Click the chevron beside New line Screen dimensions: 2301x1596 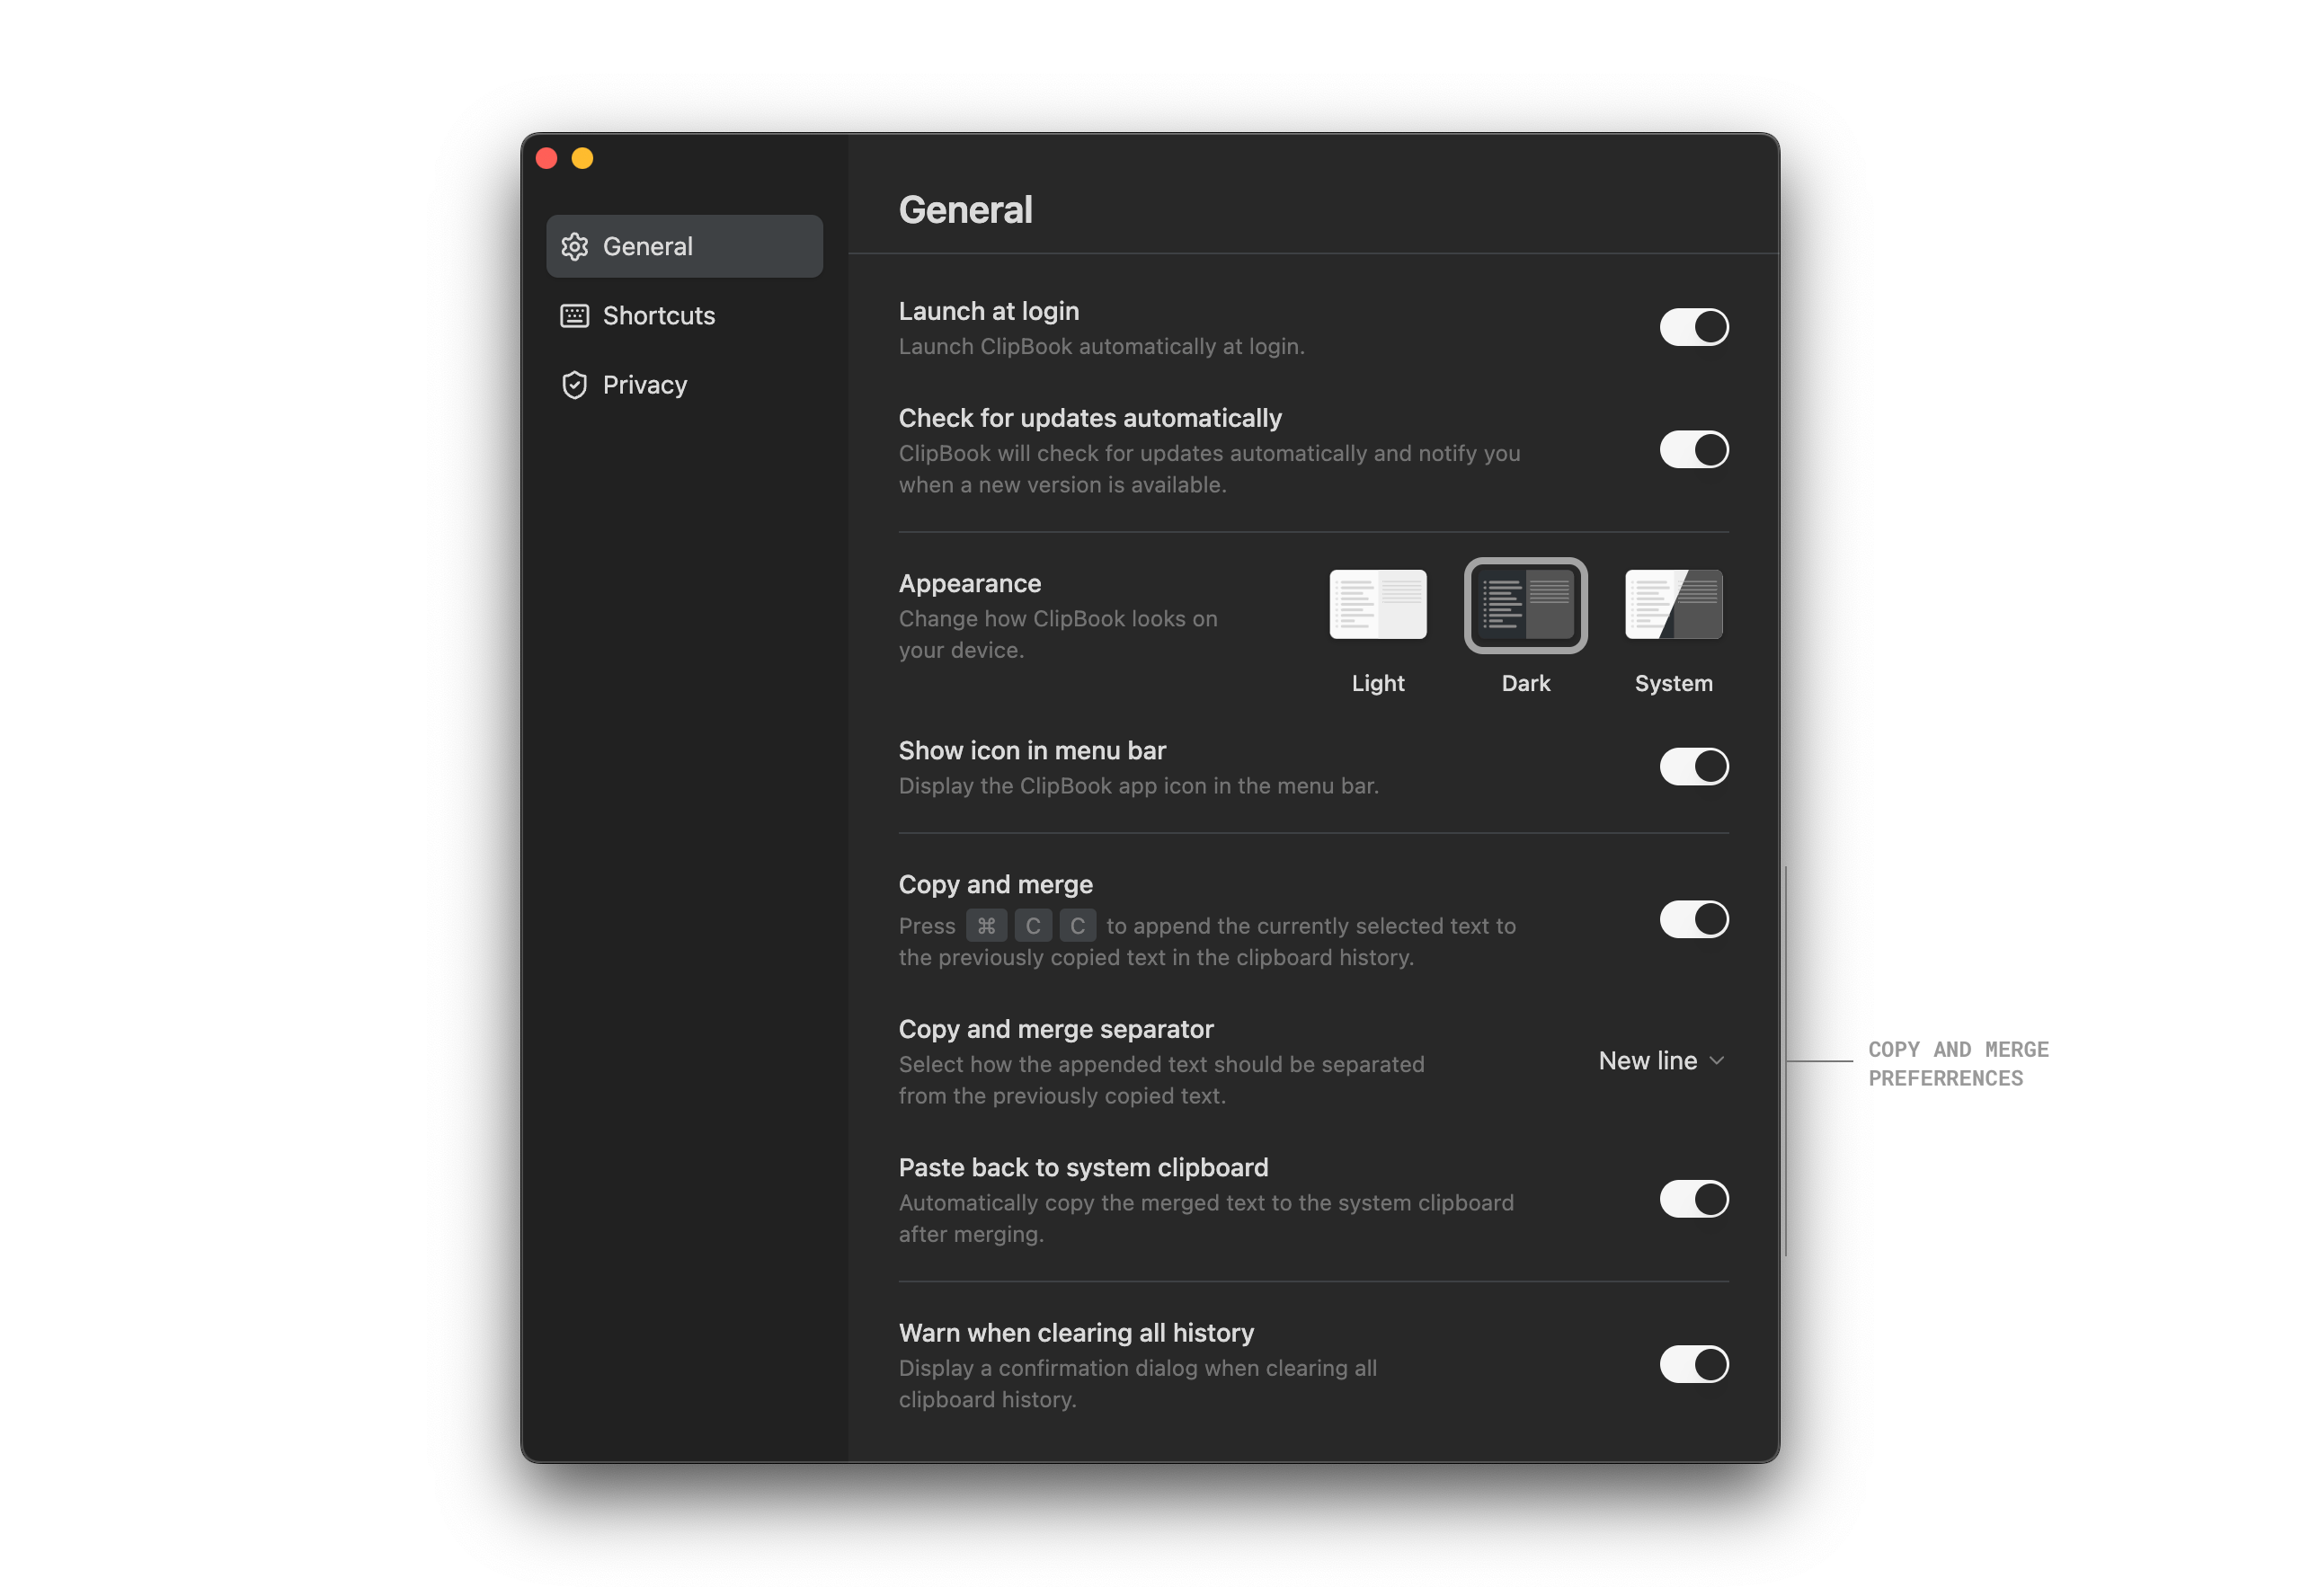point(1716,1061)
